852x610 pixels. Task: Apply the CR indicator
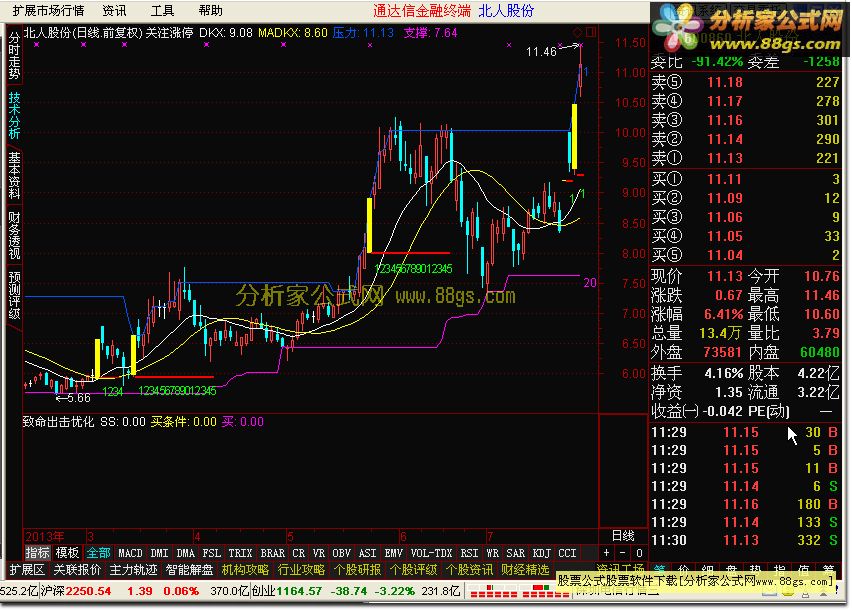[298, 553]
